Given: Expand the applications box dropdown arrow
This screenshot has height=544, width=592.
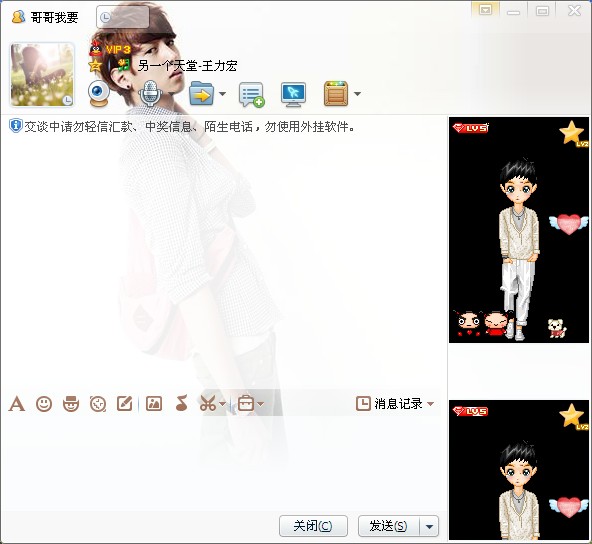Looking at the screenshot, I should tap(357, 94).
